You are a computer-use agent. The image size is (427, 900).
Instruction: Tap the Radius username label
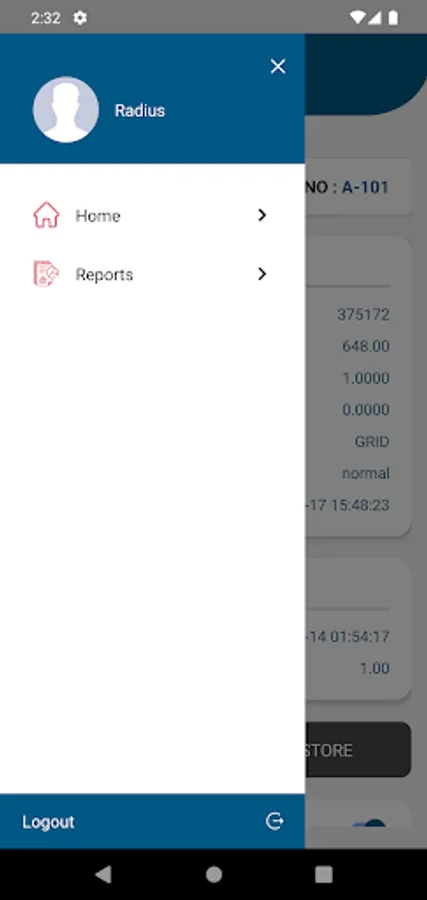click(x=140, y=110)
